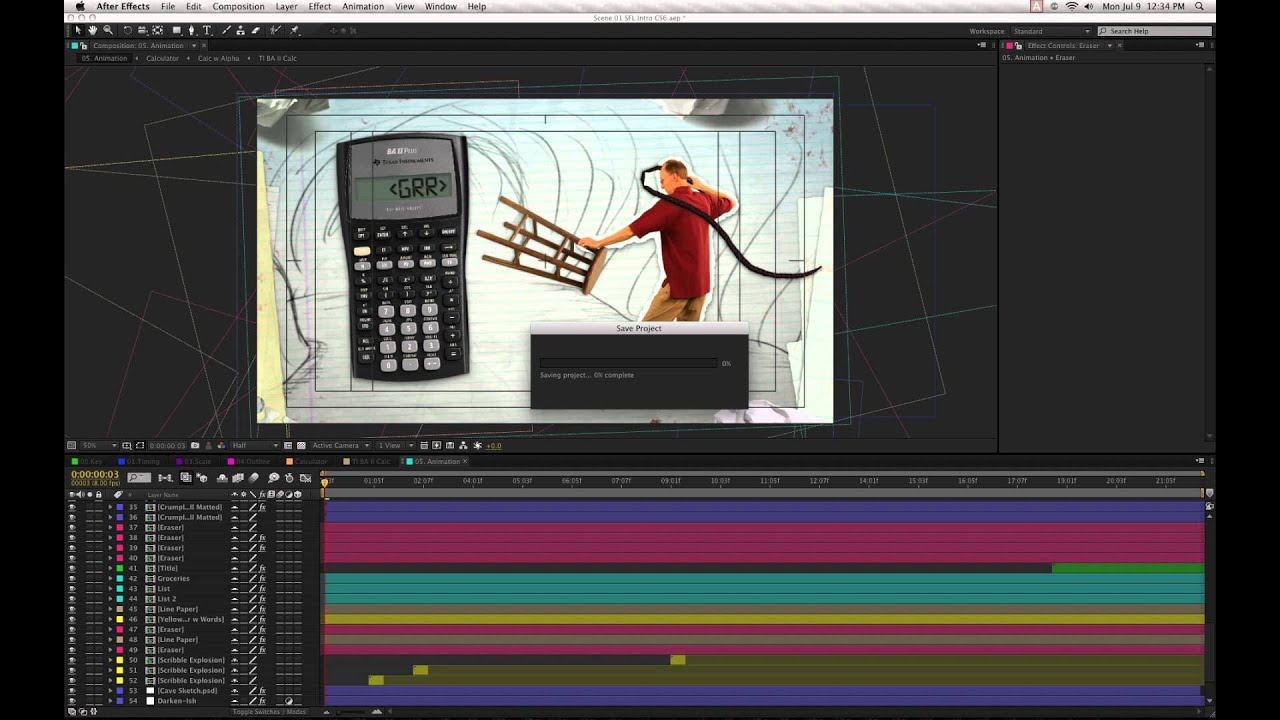Hide layer 41 Title with eye icon
The width and height of the screenshot is (1280, 720).
pyautogui.click(x=72, y=568)
